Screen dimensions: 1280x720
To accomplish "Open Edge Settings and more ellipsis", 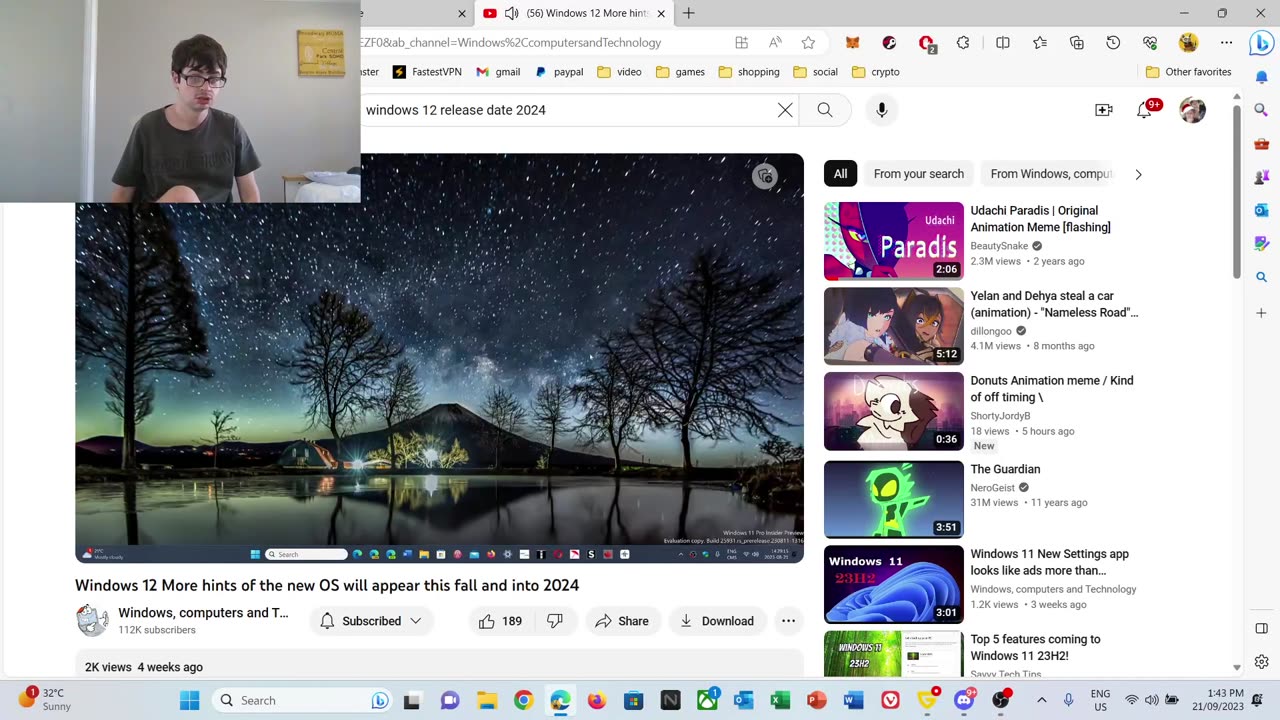I will coord(1226,43).
